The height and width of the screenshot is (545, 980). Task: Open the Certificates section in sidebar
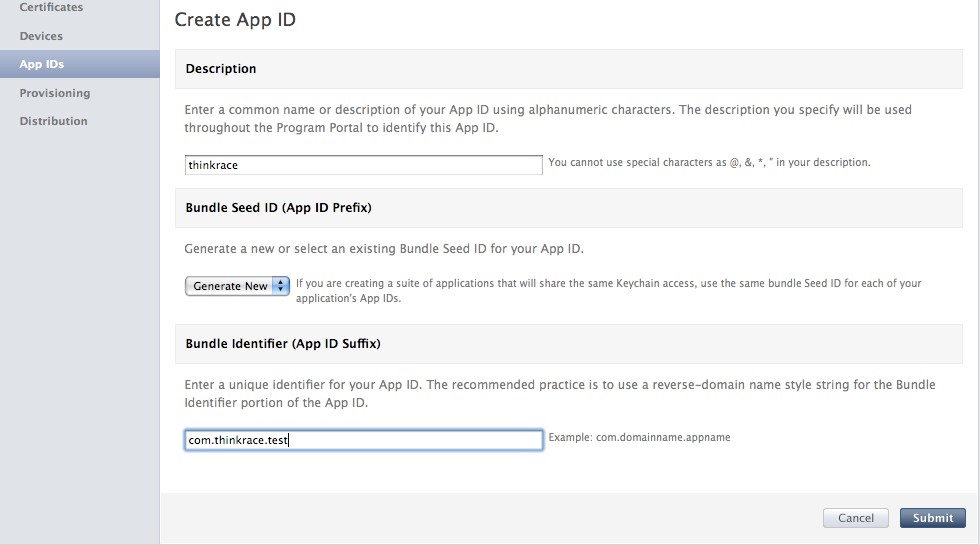tap(51, 8)
